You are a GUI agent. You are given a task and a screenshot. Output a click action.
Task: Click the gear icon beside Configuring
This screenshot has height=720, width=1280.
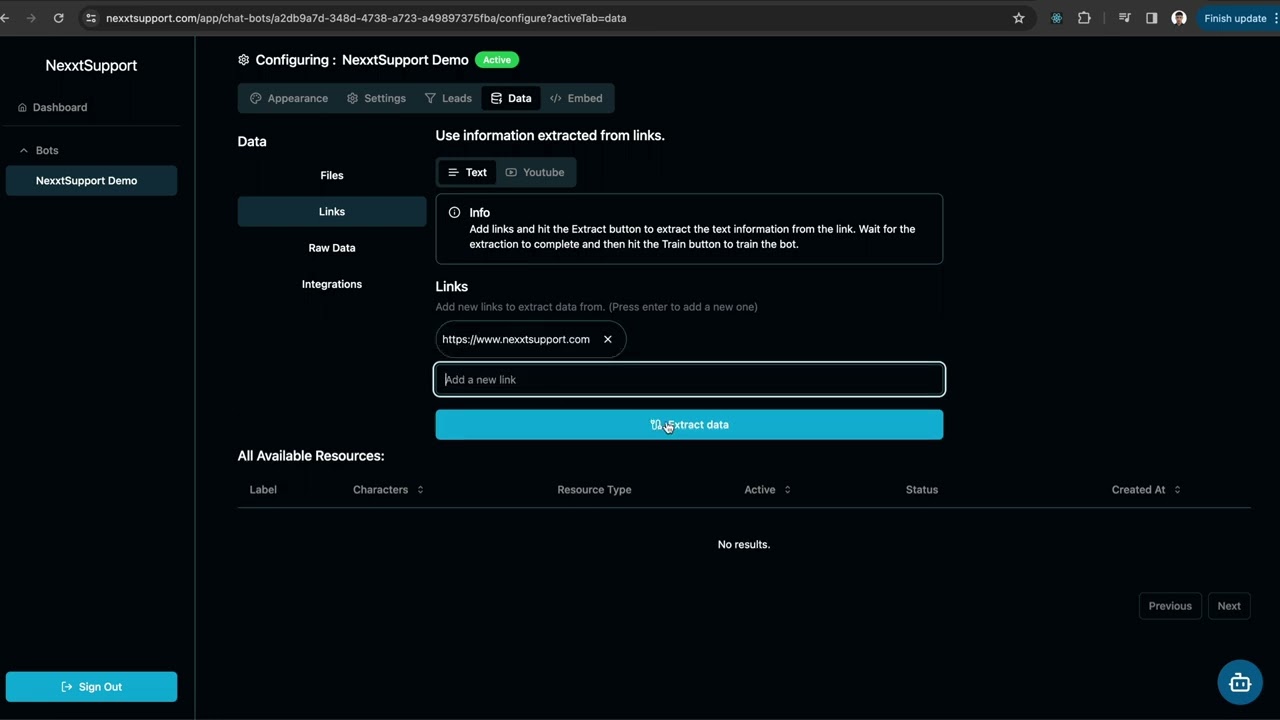[243, 60]
